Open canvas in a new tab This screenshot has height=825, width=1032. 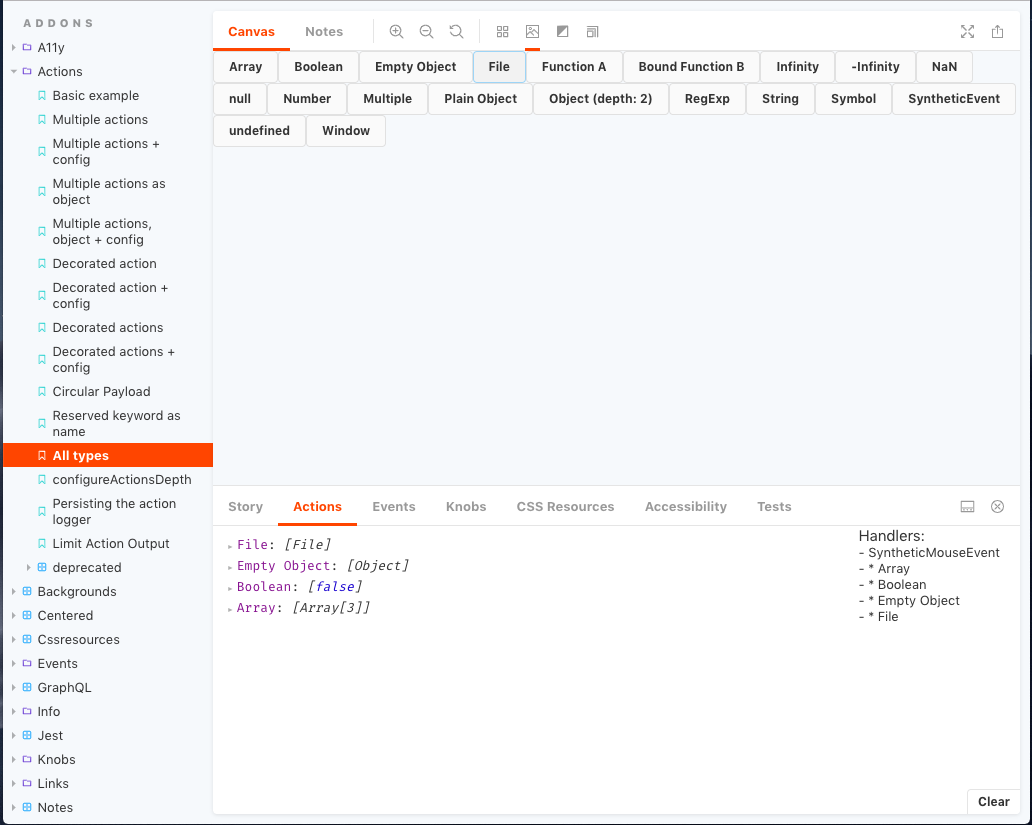997,31
